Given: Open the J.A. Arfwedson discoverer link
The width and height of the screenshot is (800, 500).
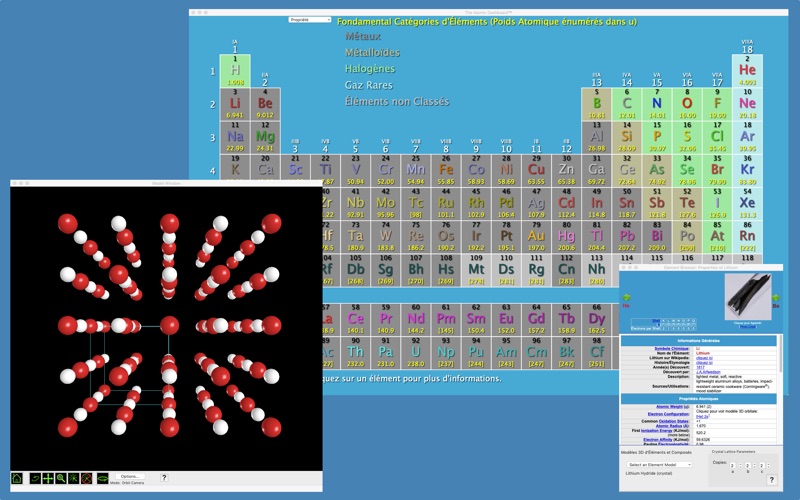Looking at the screenshot, I should [x=708, y=372].
